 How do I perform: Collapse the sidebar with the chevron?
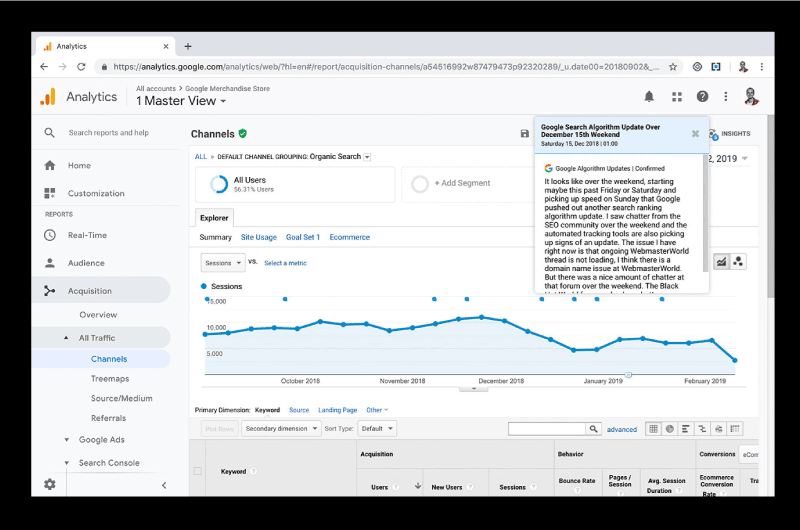coord(164,485)
